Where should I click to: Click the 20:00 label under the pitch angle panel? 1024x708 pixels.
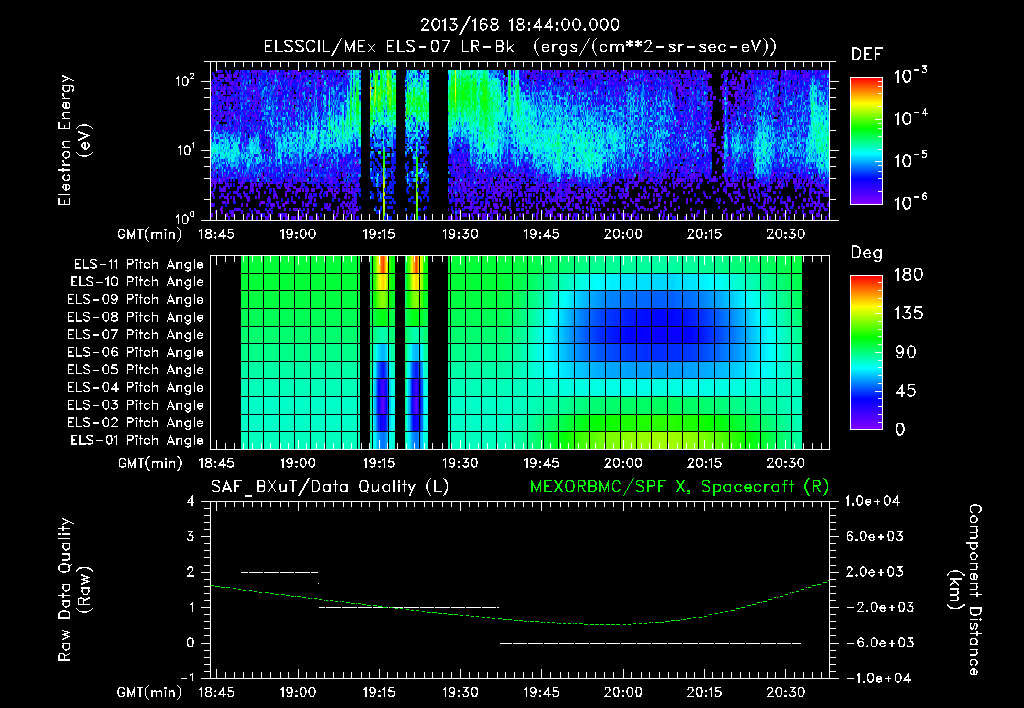coord(622,463)
